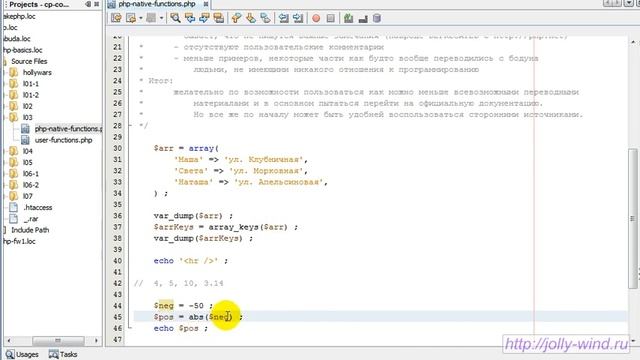This screenshot has width=640, height=360.
Task: Minimize the Projects panel icon
Action: pos(88,4)
